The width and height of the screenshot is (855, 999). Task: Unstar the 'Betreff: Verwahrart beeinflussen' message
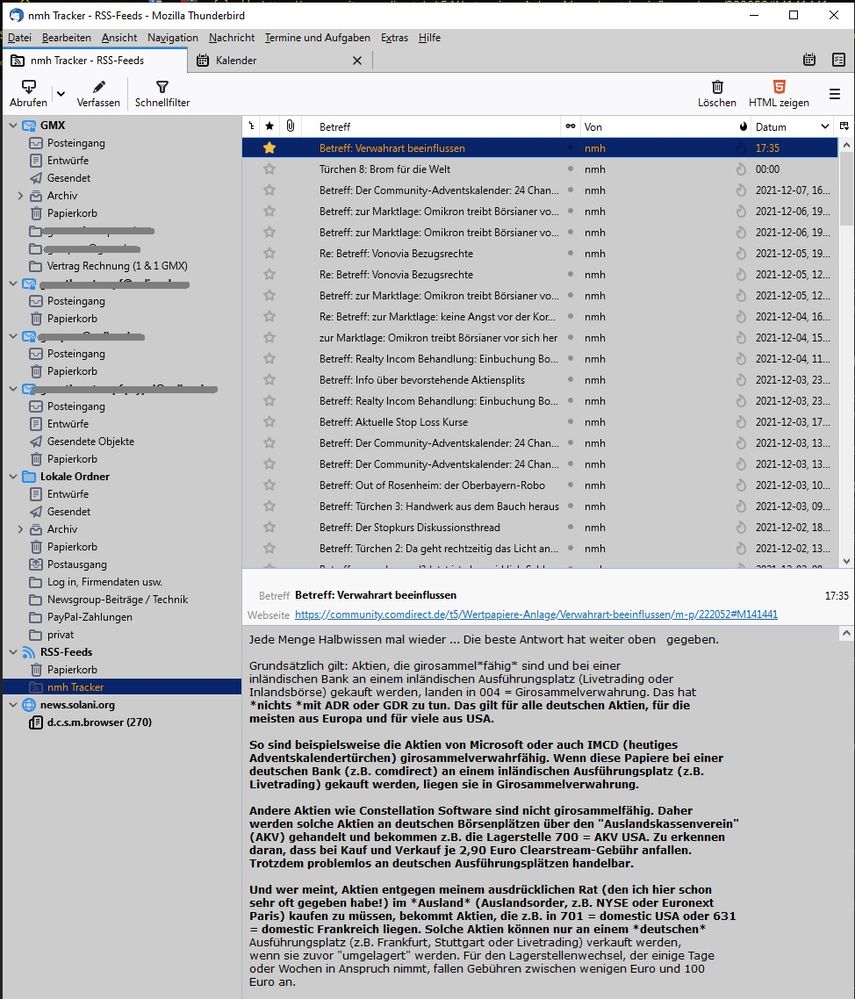click(x=269, y=148)
